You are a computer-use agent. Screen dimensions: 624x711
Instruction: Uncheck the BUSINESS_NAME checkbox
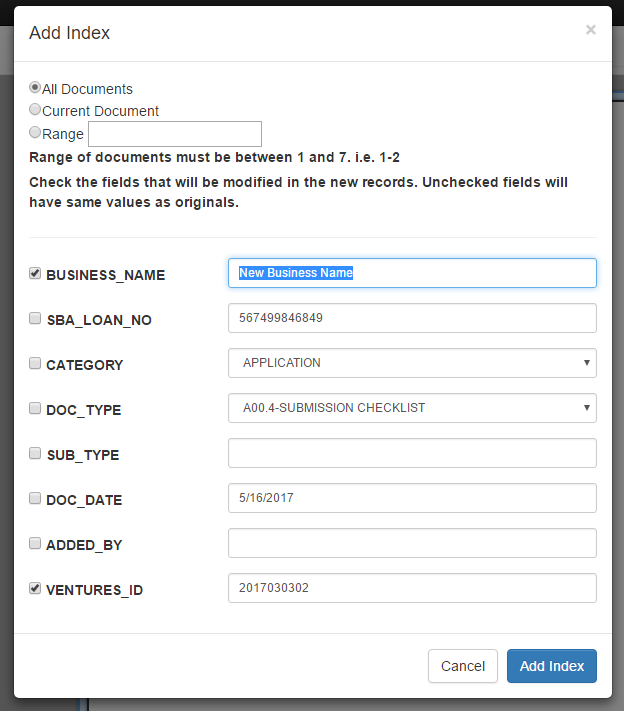(35, 273)
